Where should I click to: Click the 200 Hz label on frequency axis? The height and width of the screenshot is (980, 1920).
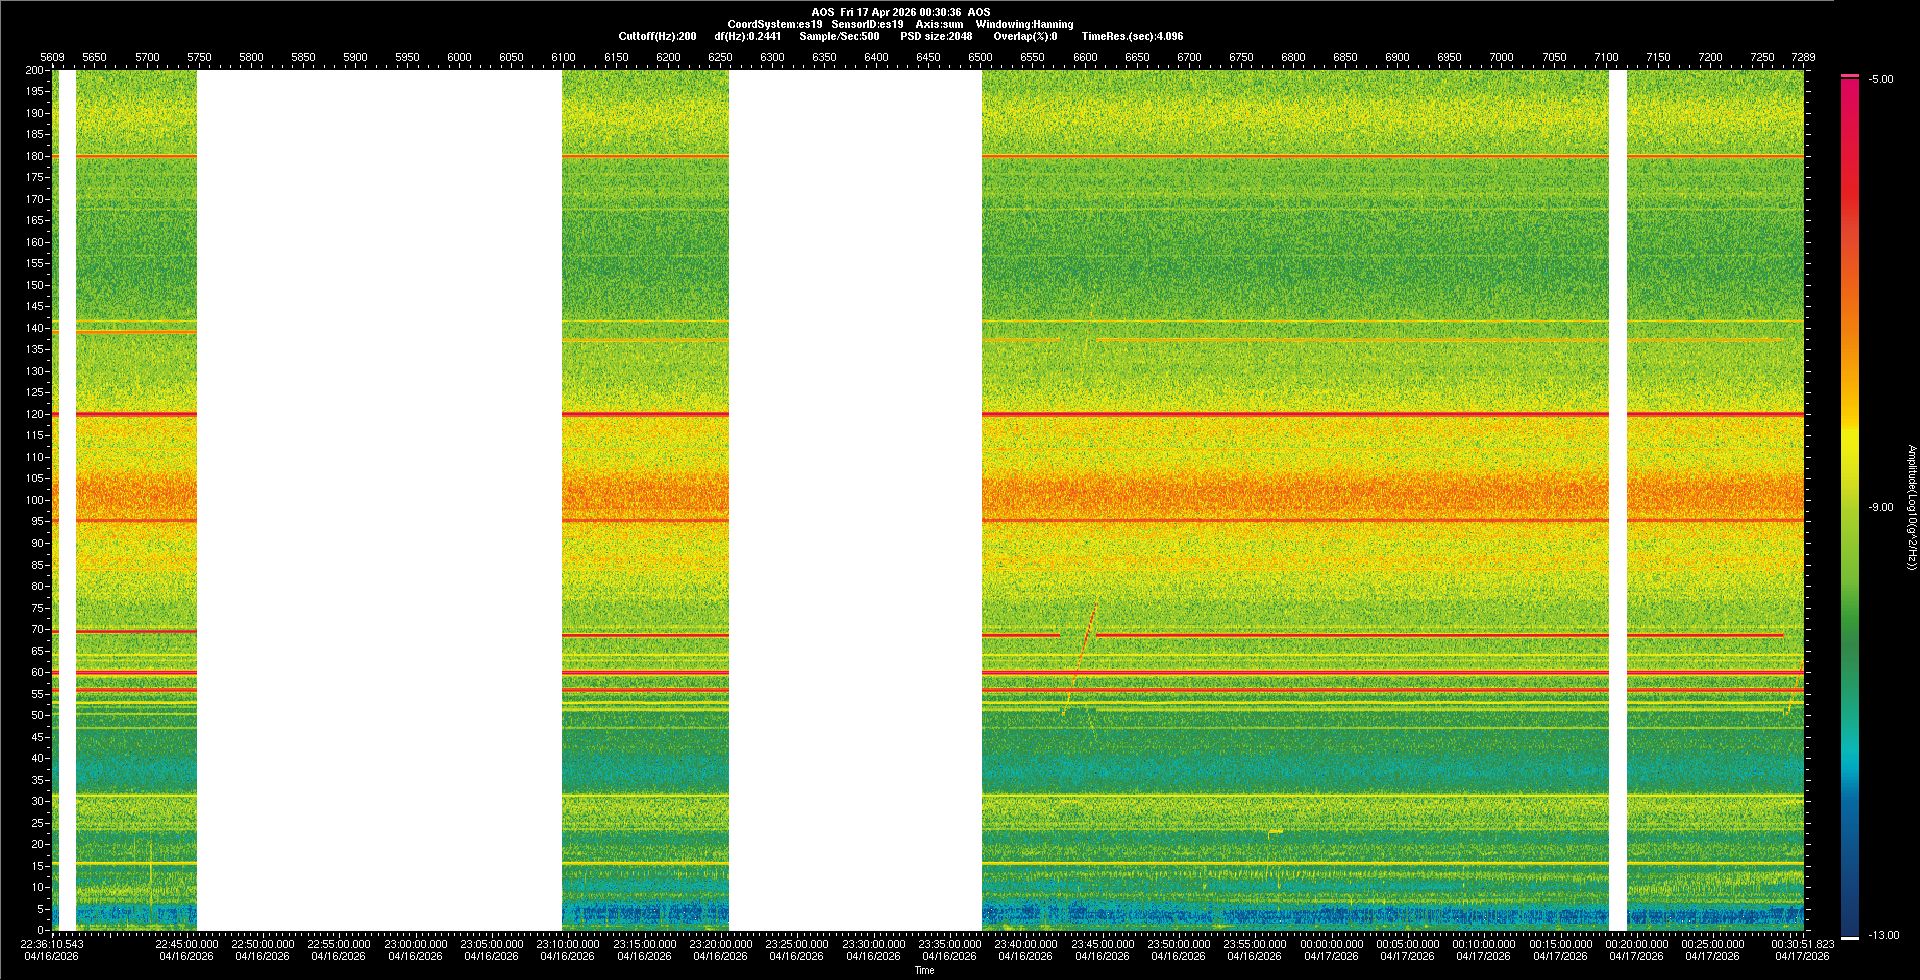coord(36,70)
